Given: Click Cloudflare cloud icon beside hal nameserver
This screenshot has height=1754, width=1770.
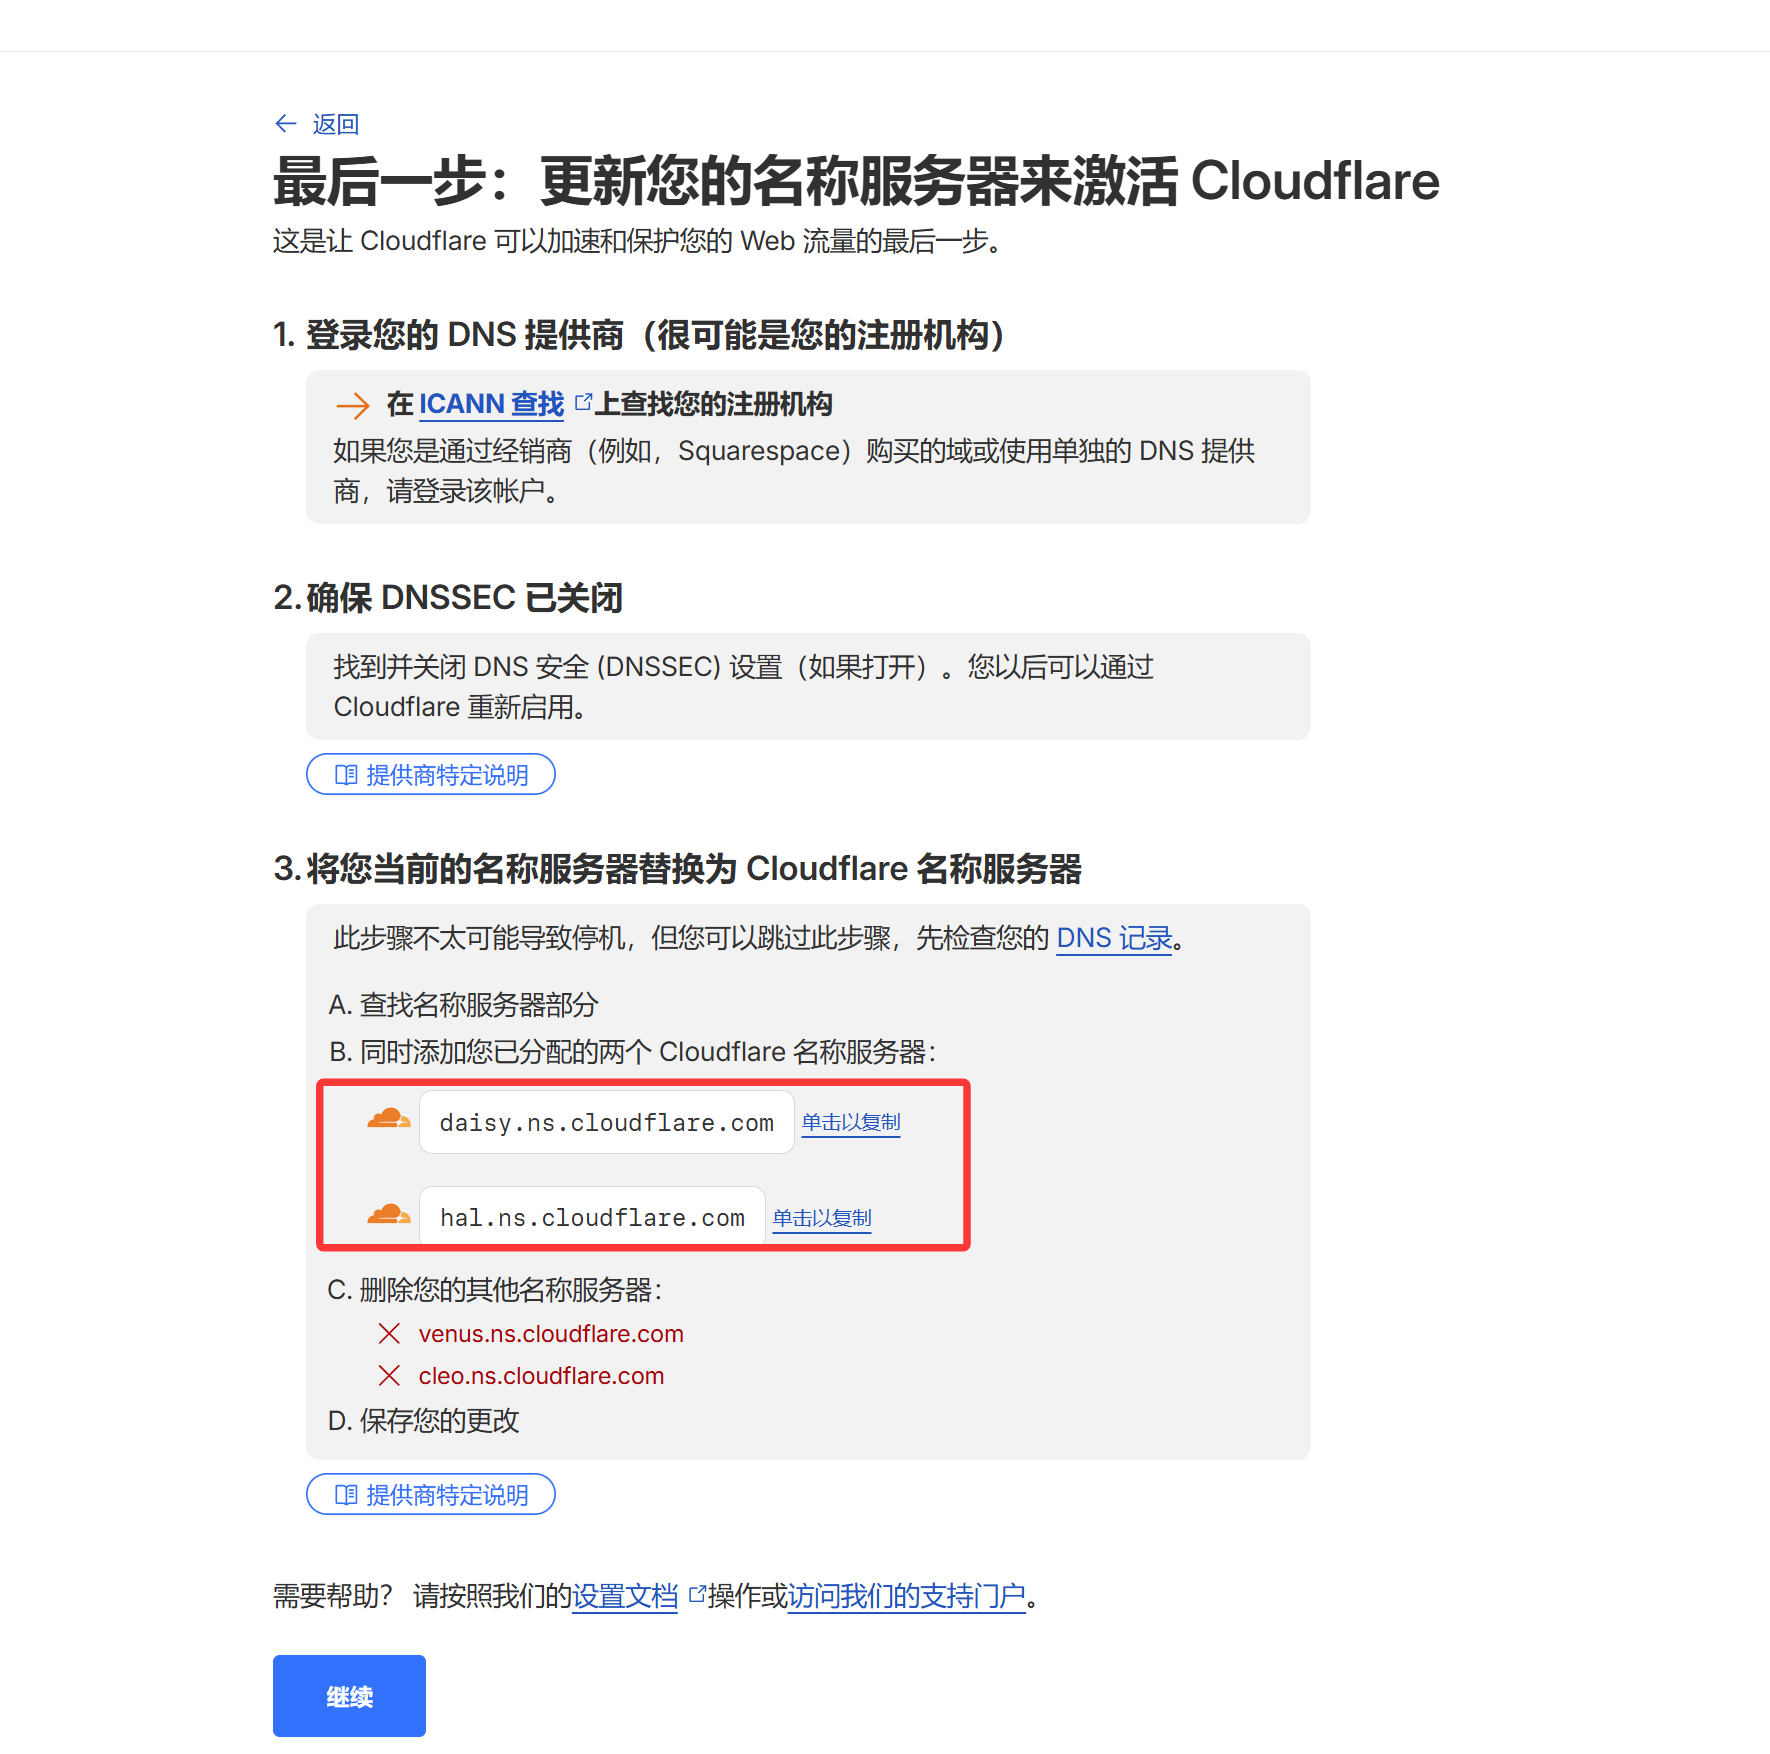Looking at the screenshot, I should click(388, 1215).
